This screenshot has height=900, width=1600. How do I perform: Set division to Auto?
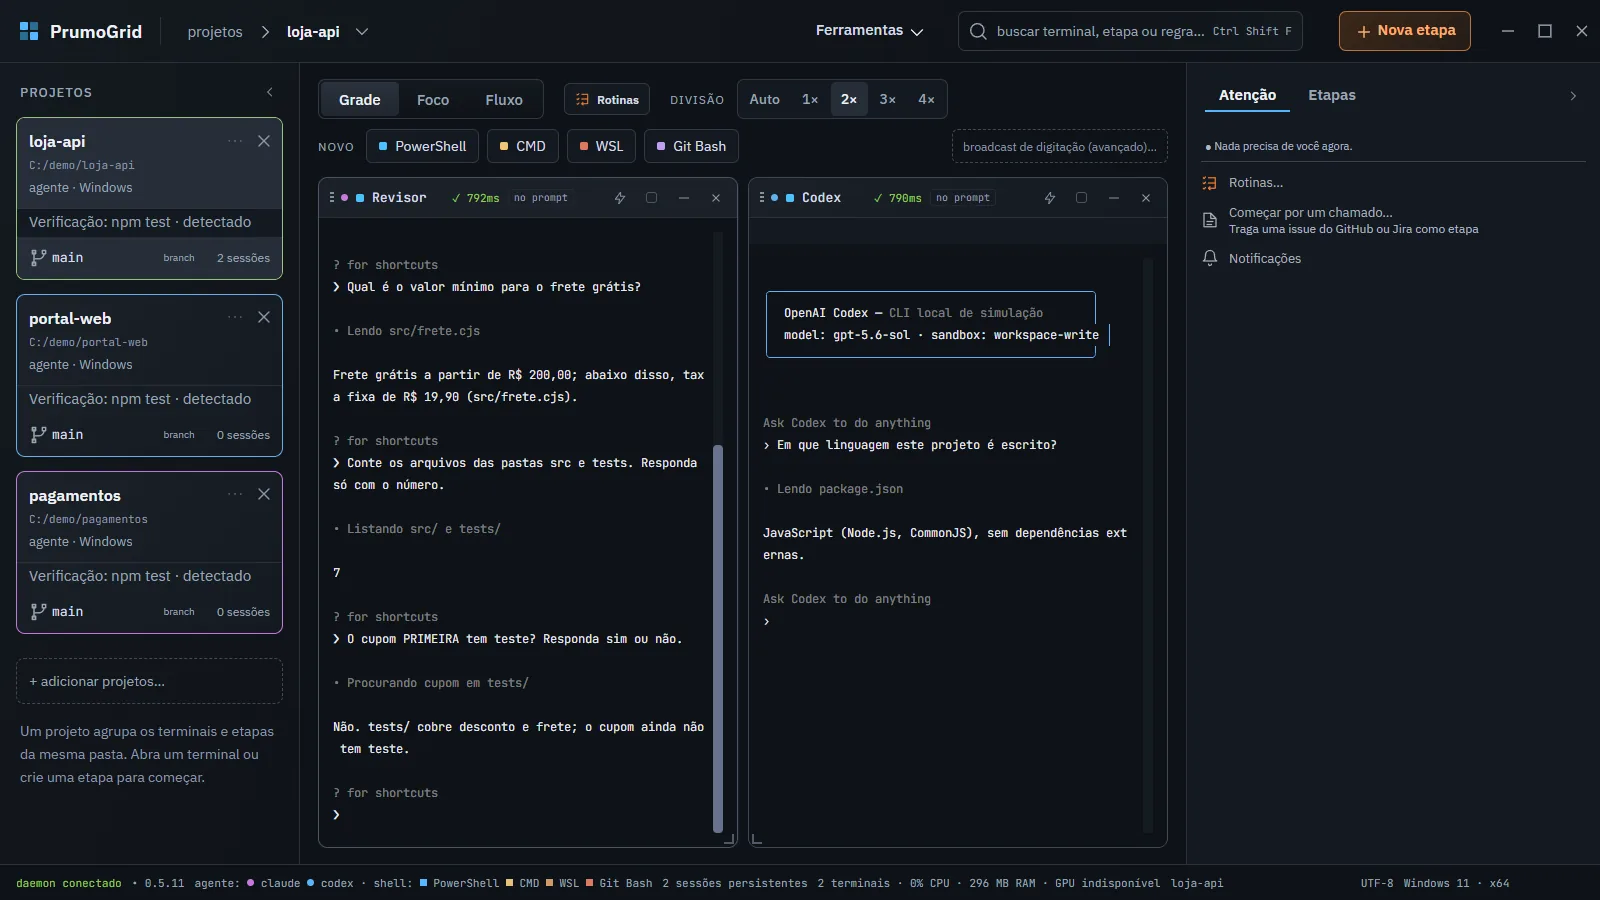pyautogui.click(x=765, y=99)
